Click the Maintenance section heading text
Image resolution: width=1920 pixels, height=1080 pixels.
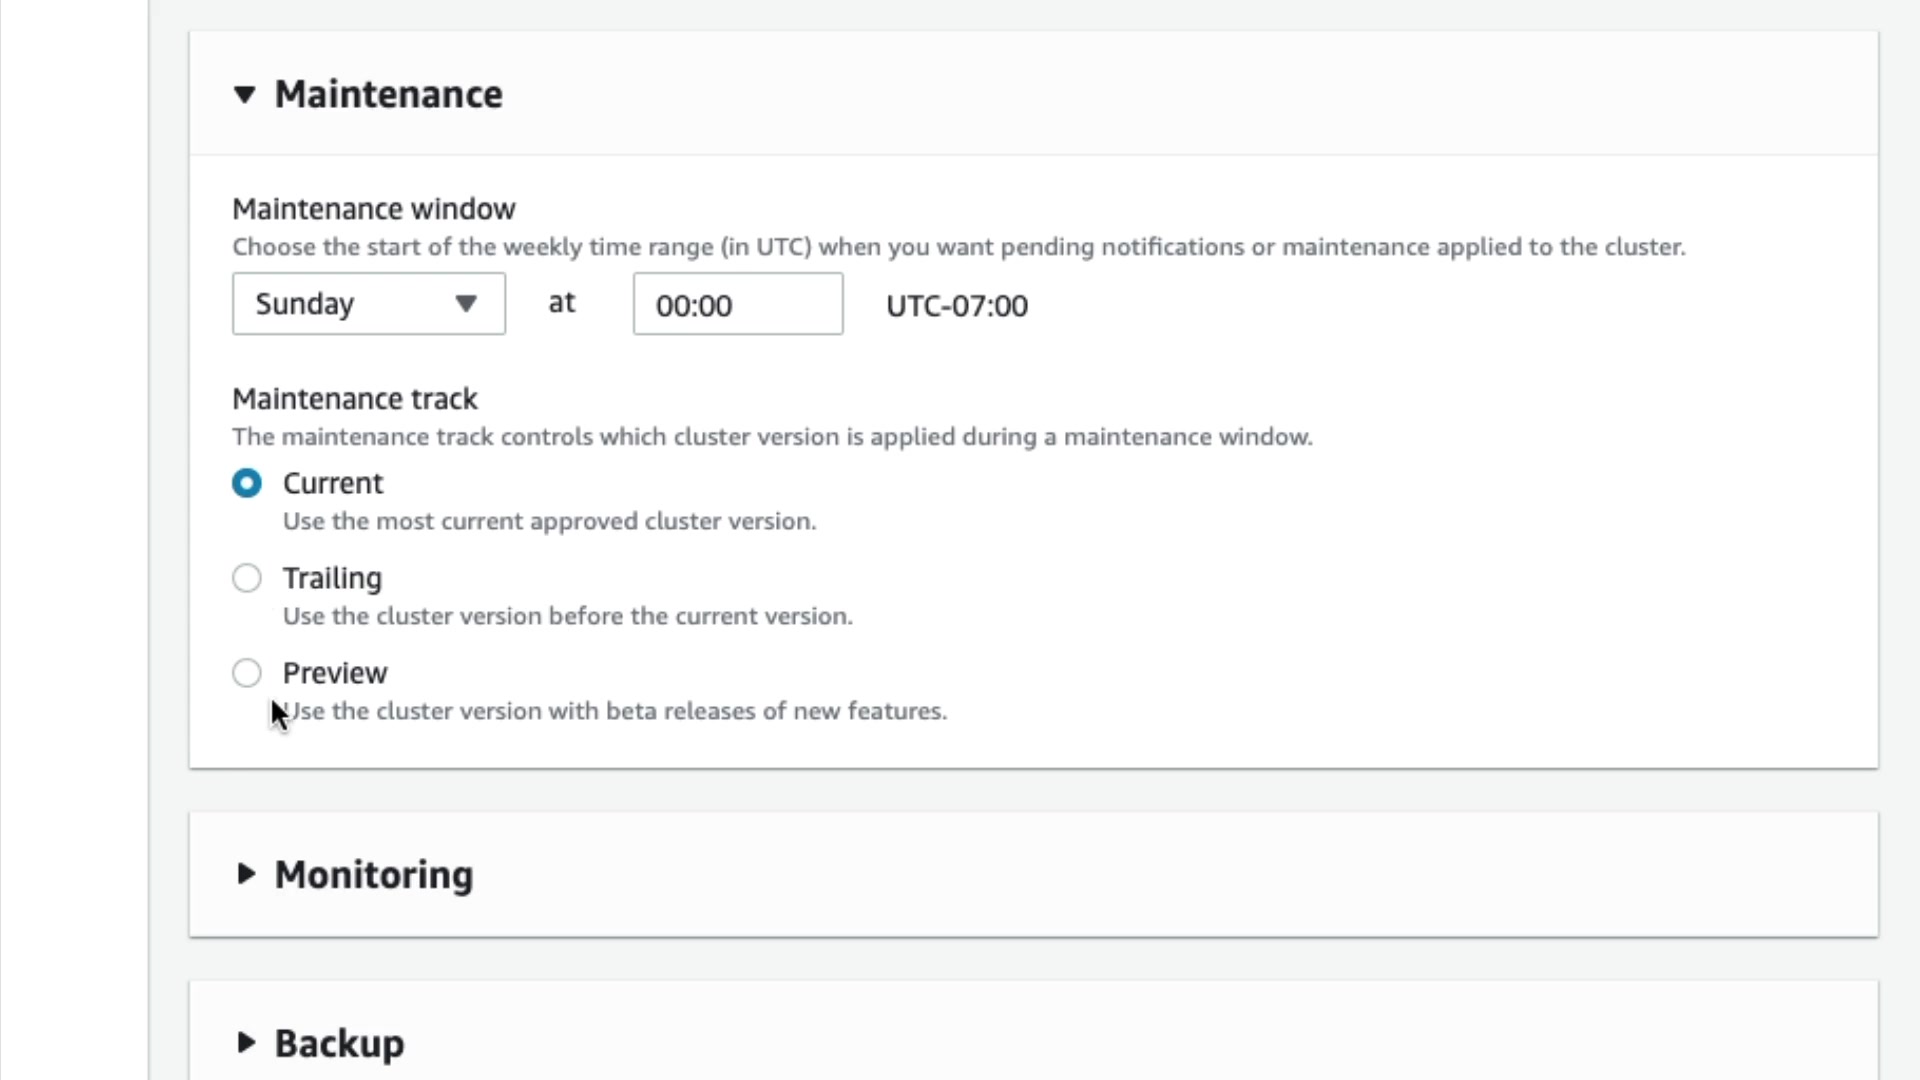388,95
